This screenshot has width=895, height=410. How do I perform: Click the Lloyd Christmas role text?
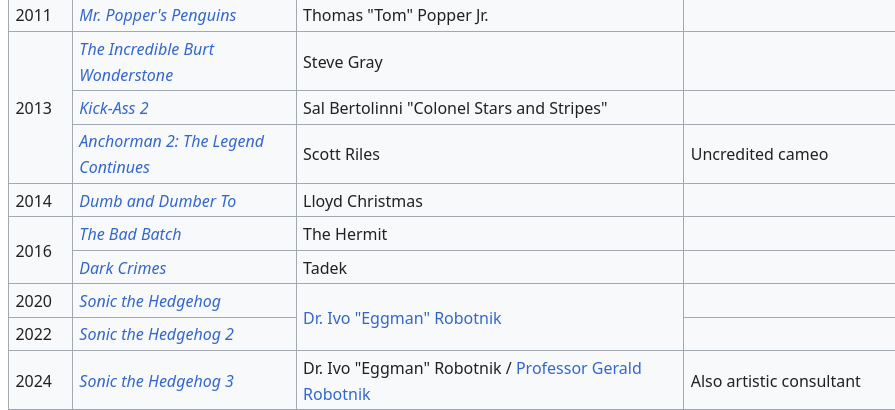[x=363, y=201]
